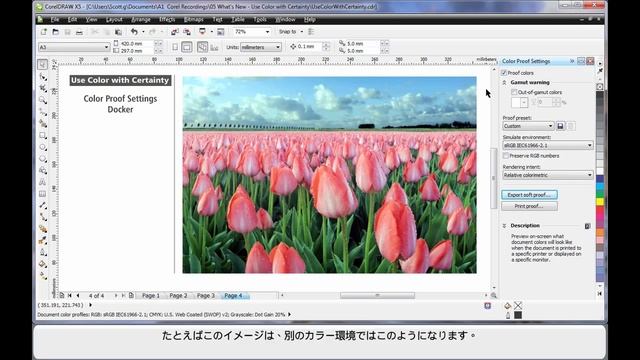
Task: Click the horizontal scrollbar thumb
Action: [378, 296]
